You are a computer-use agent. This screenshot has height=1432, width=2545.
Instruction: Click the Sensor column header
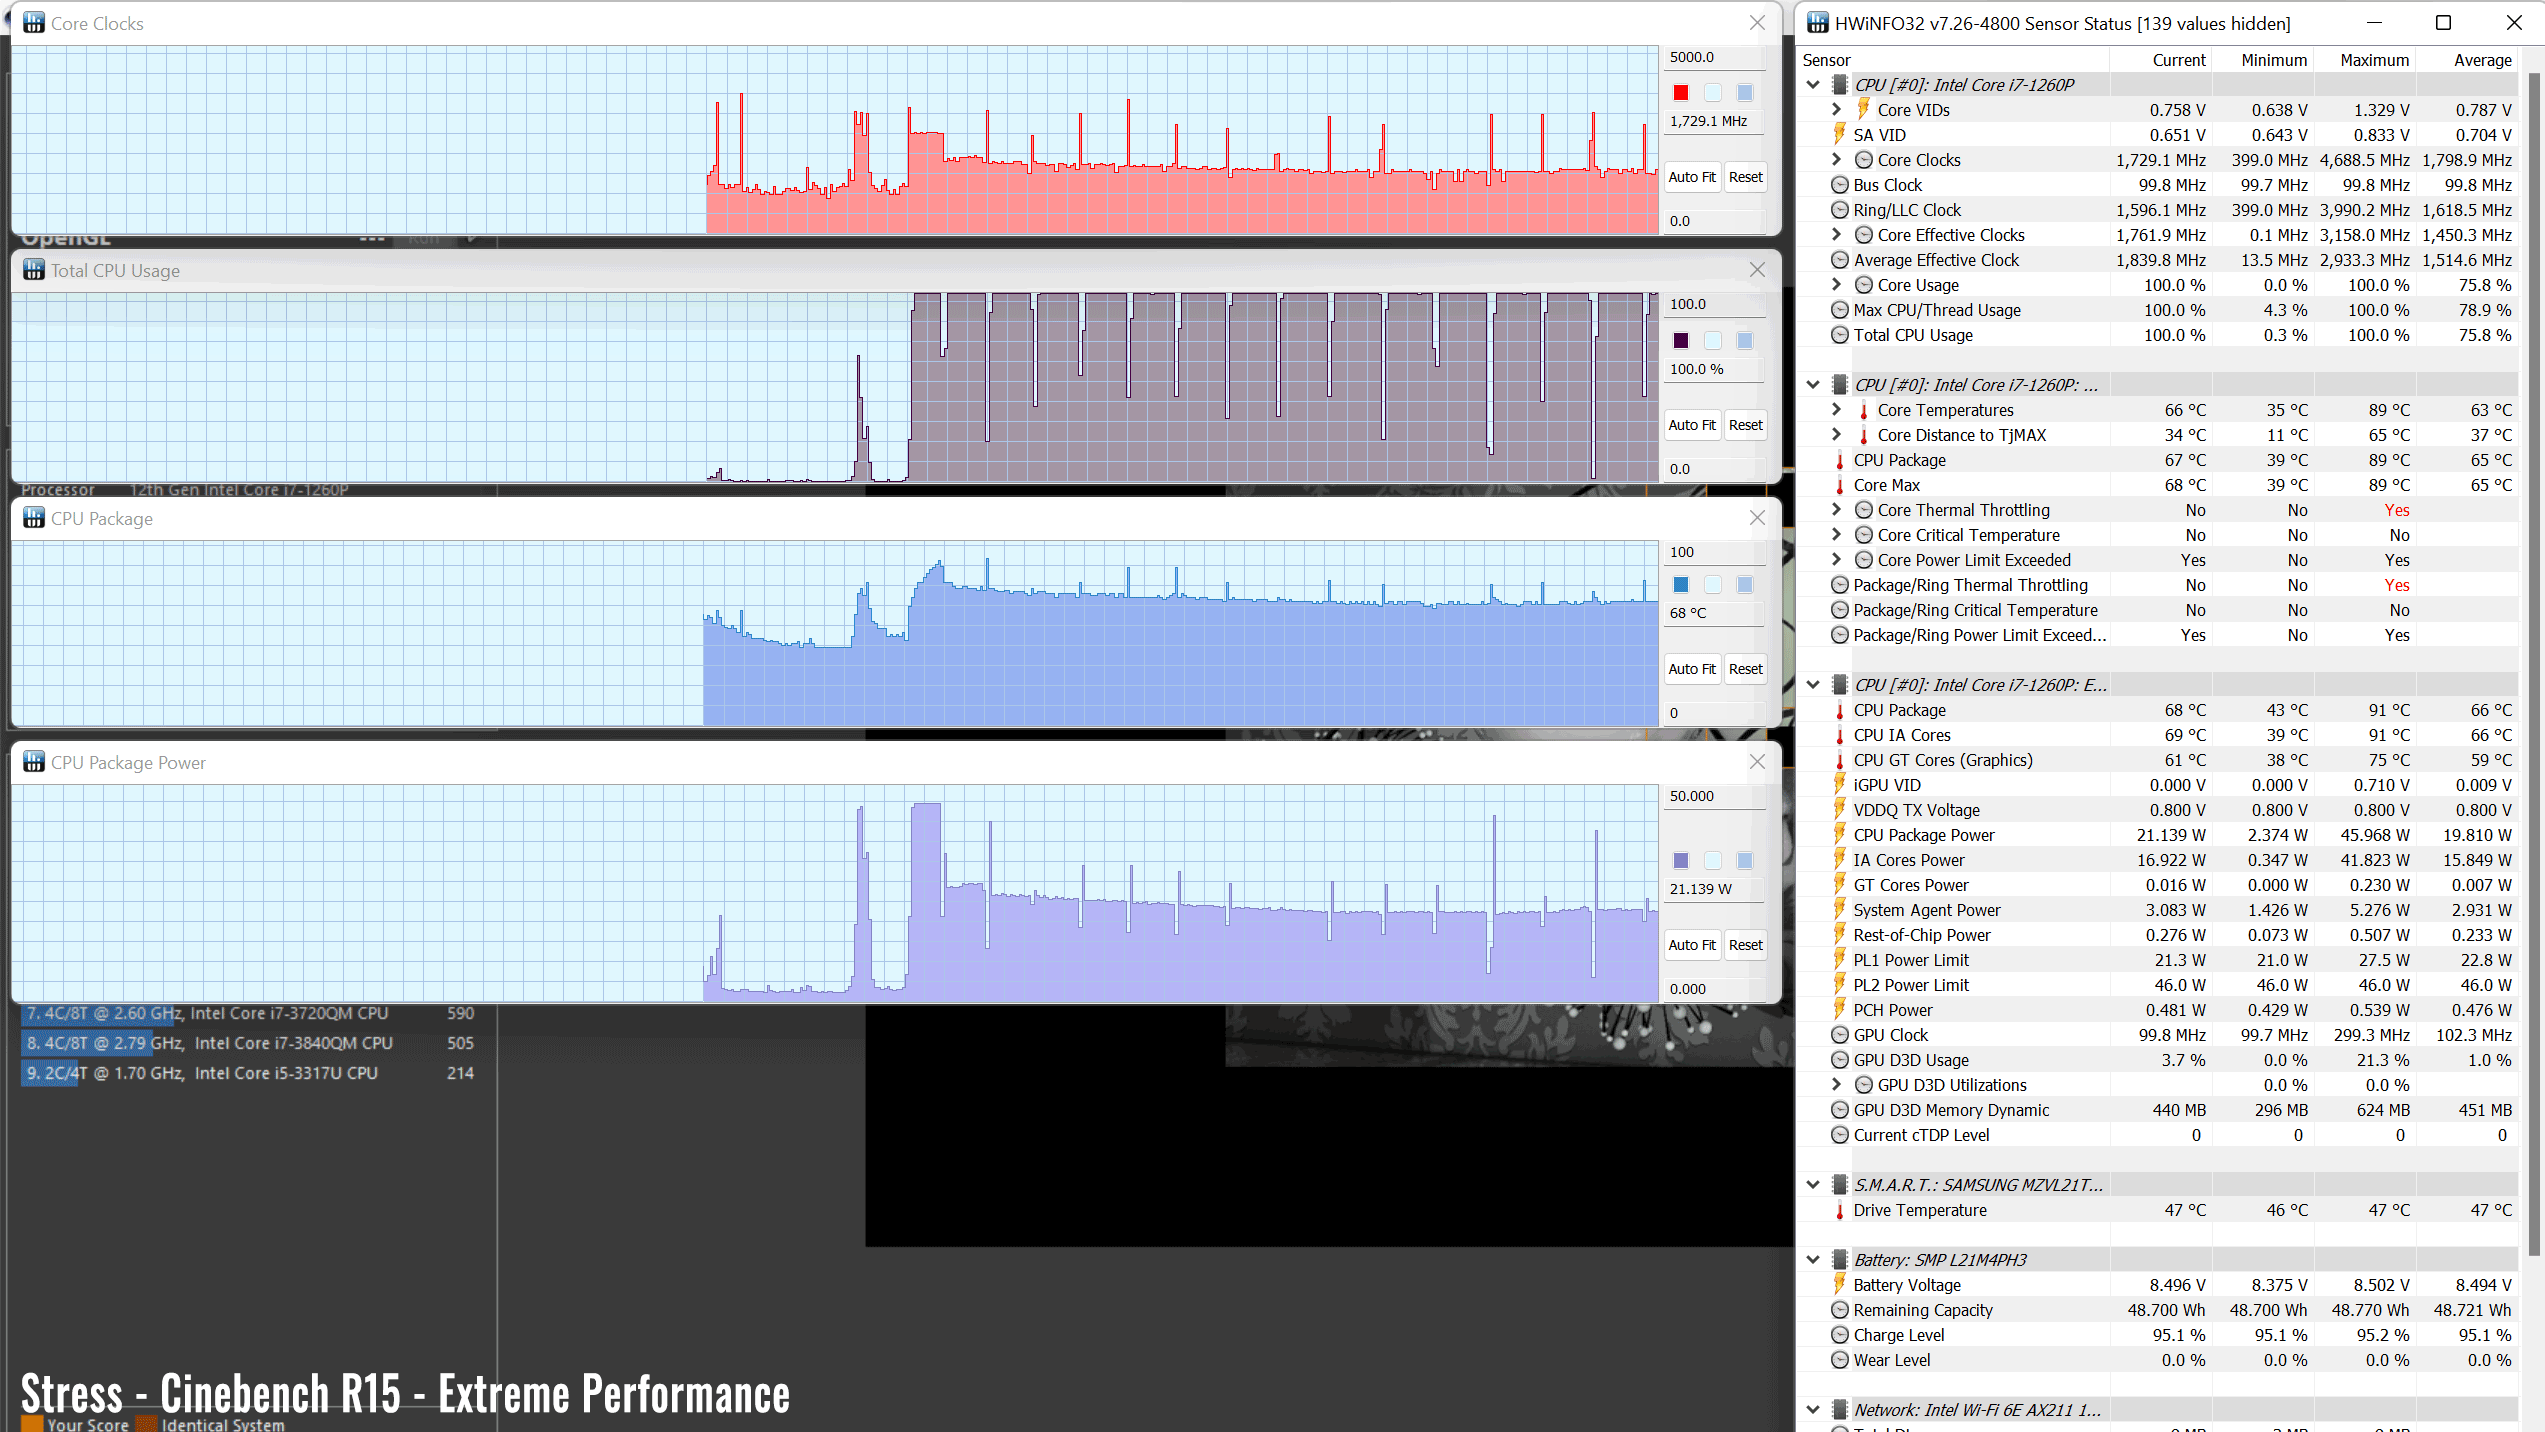pos(1955,60)
